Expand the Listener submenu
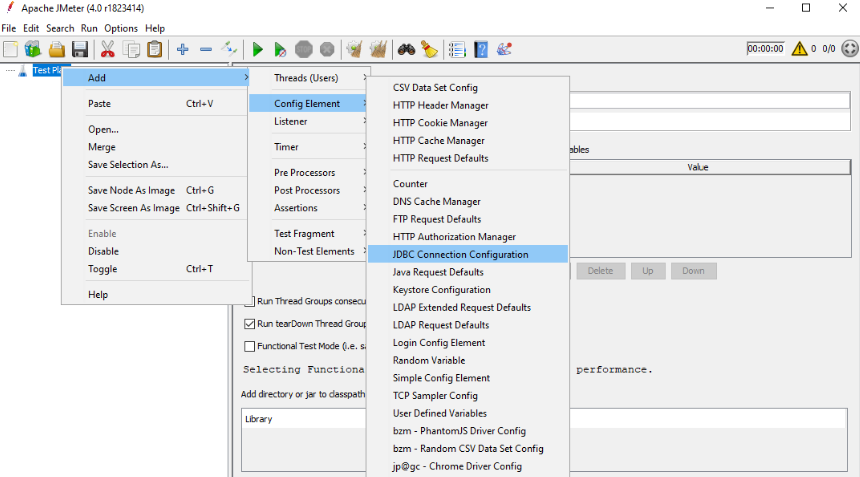The width and height of the screenshot is (860, 477). pos(309,121)
